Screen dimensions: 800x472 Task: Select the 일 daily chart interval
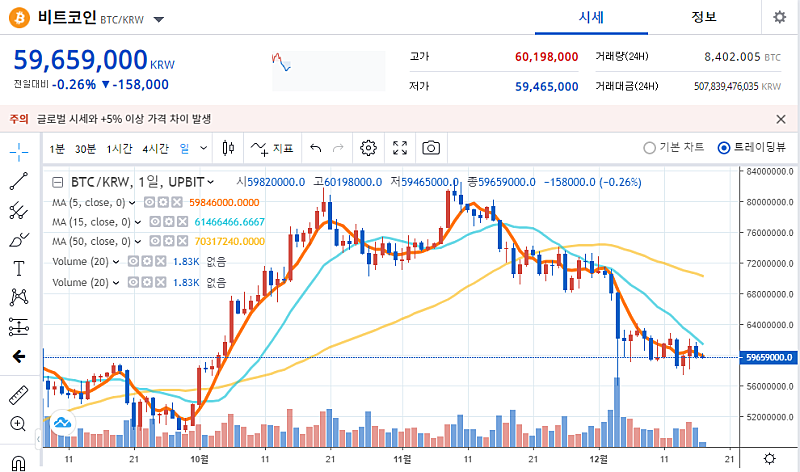point(184,148)
